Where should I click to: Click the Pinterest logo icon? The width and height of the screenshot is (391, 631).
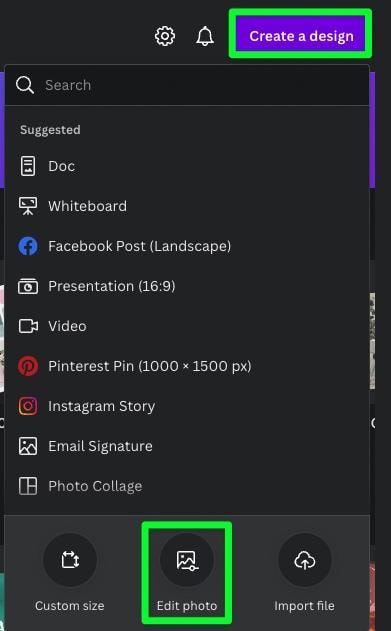28,366
